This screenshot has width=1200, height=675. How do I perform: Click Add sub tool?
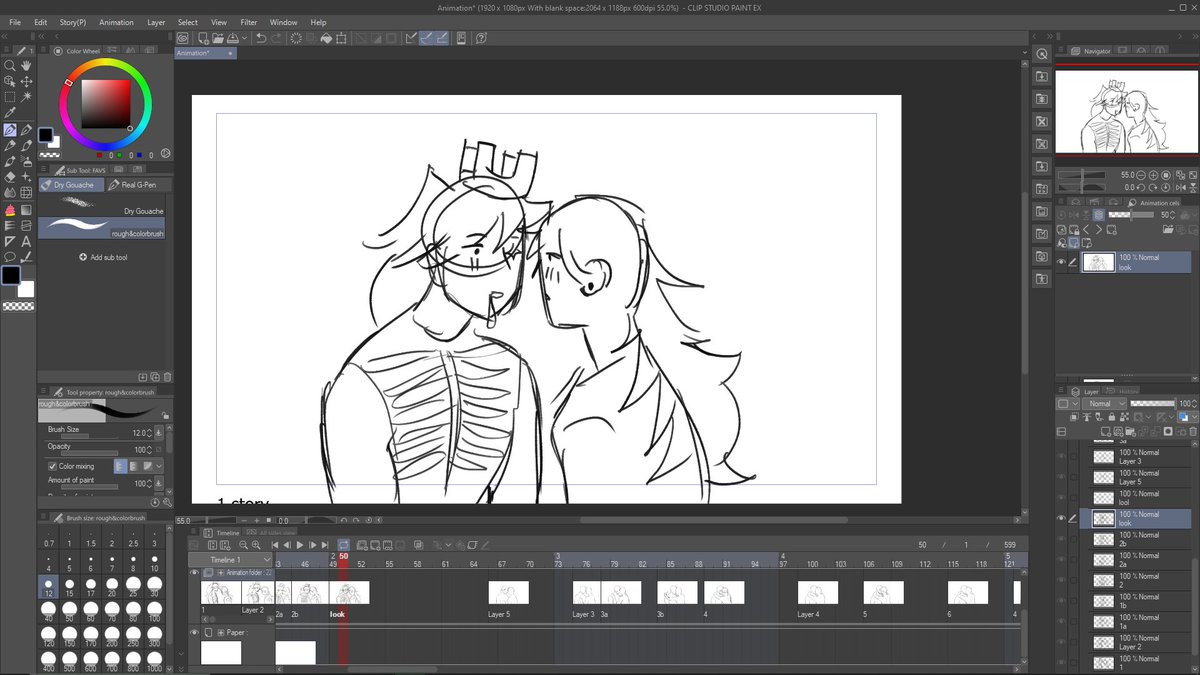108,256
